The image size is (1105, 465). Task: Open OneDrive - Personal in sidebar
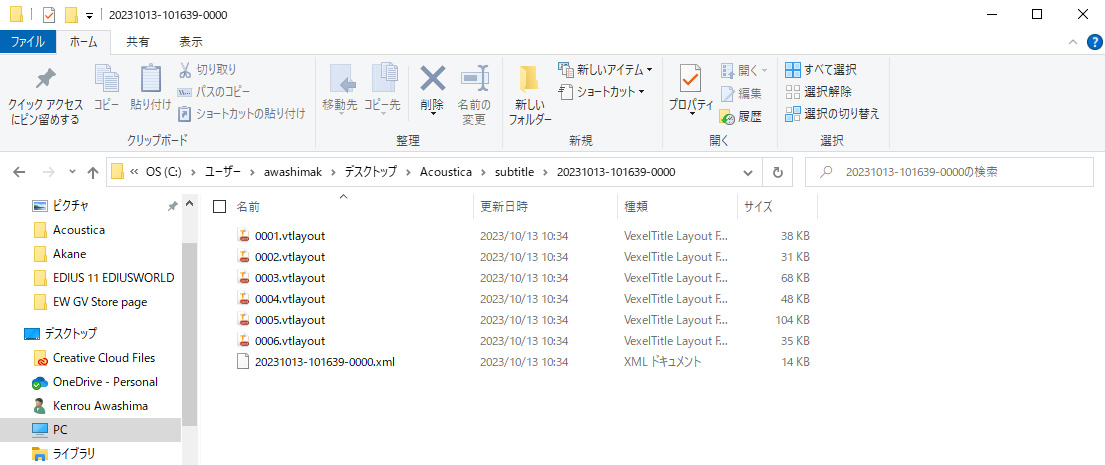click(x=105, y=382)
